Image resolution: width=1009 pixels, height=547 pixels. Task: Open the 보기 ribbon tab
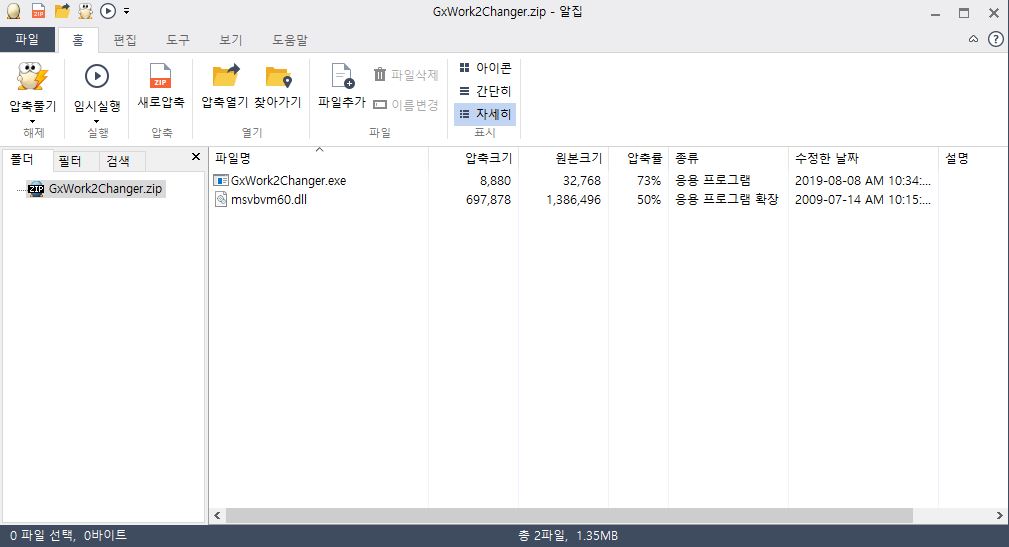[x=230, y=40]
